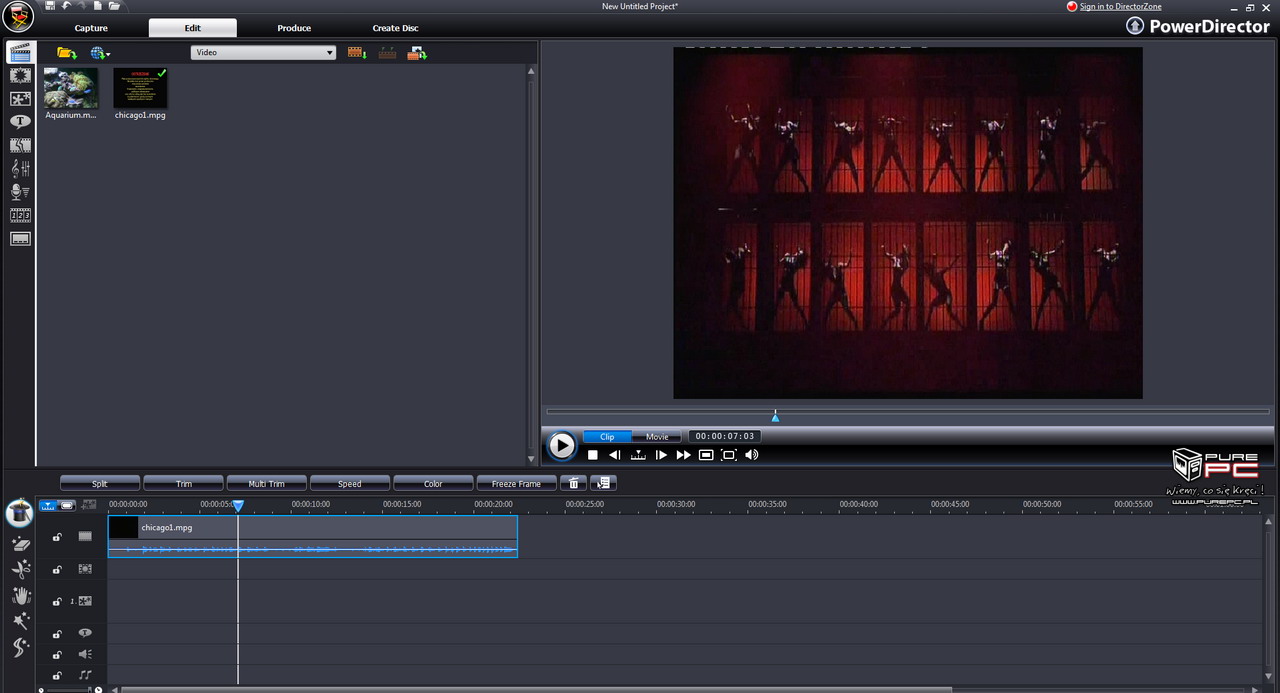Open the Subtitle Room

[x=20, y=239]
